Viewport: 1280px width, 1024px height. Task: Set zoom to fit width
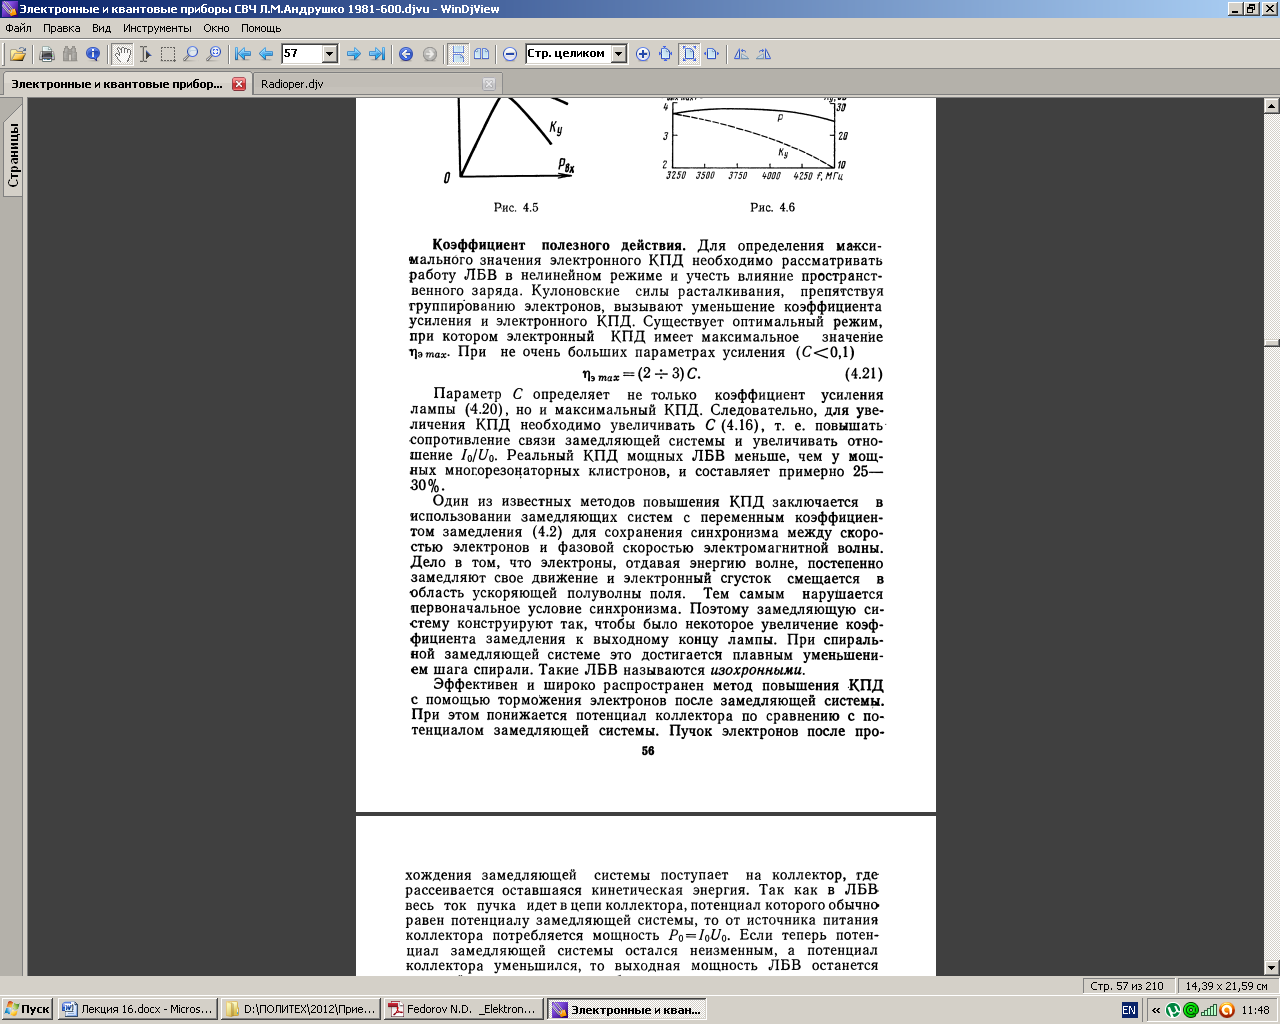coord(712,54)
